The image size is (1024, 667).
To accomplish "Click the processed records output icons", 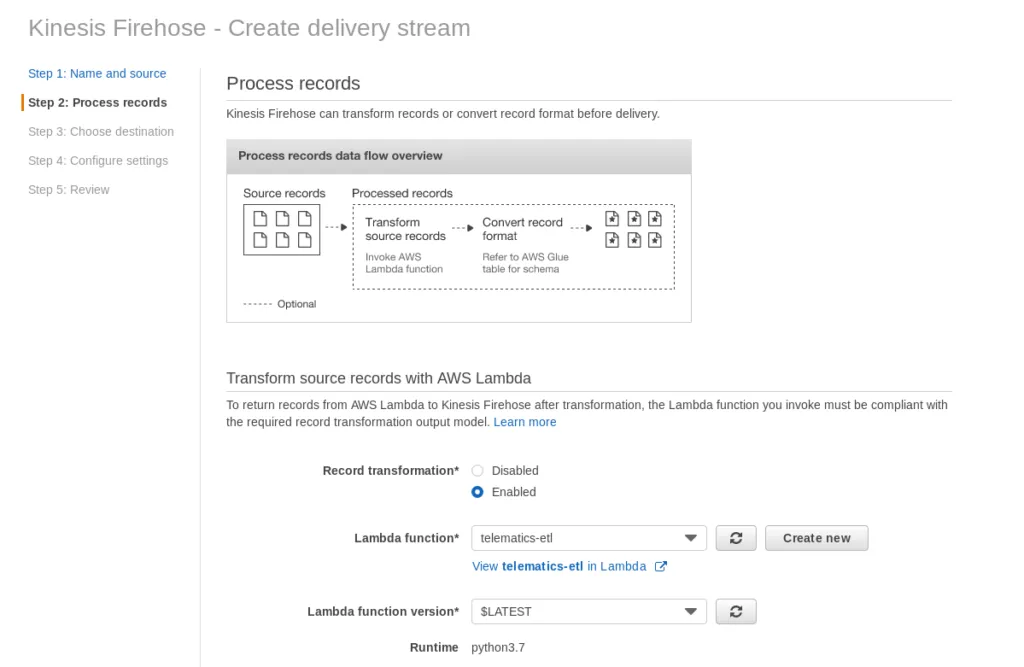I will [634, 229].
